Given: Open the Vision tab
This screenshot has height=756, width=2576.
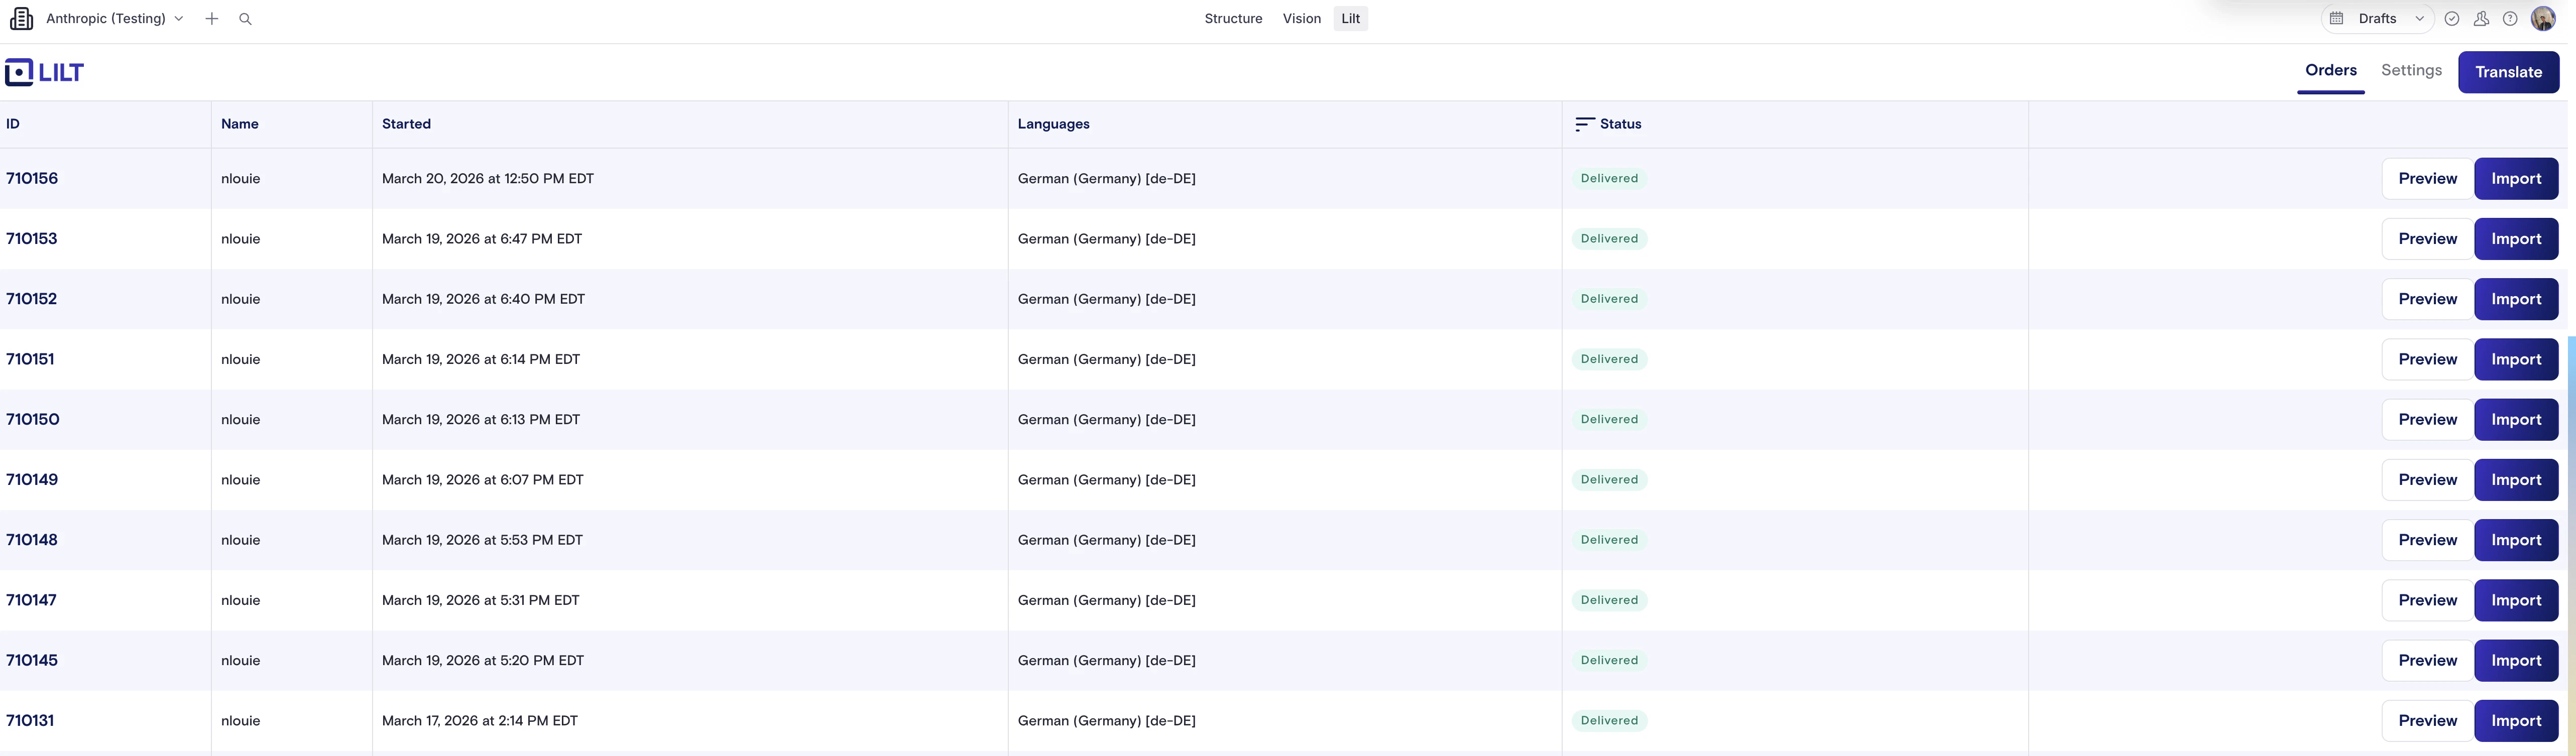Looking at the screenshot, I should (1301, 19).
